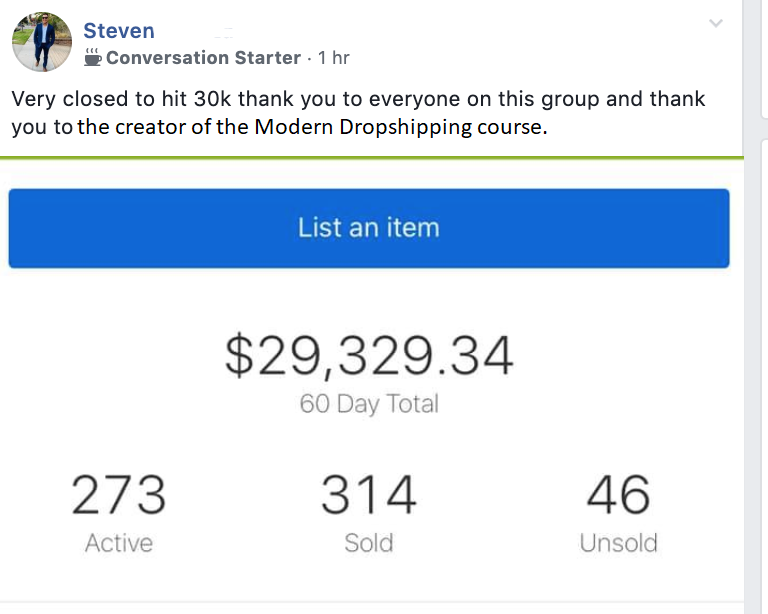Click the blank area between the button and total
This screenshot has height=614, width=768.
click(369, 298)
